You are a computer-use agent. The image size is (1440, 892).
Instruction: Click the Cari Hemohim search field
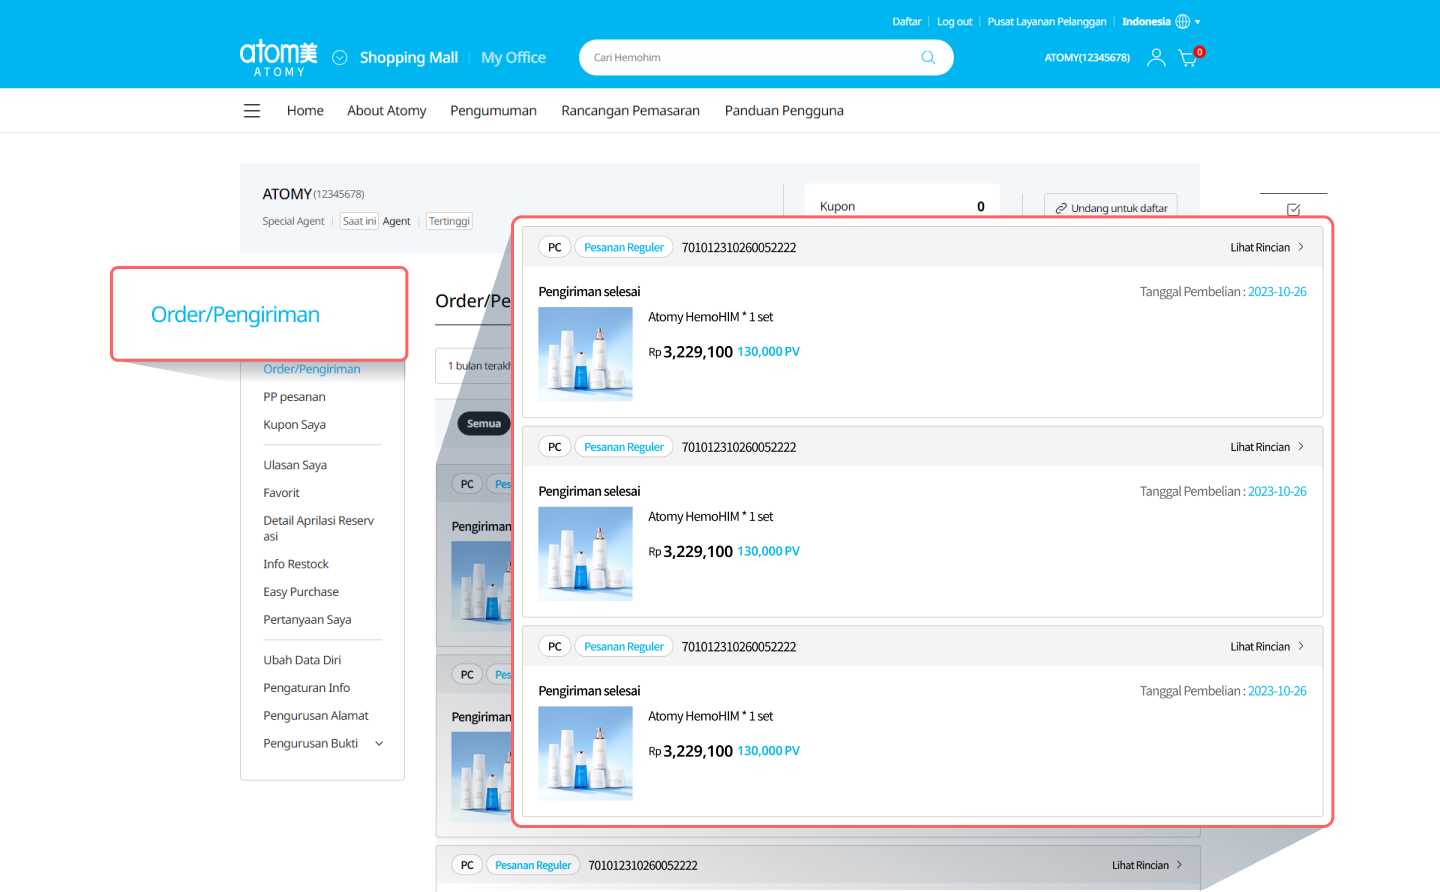click(750, 58)
